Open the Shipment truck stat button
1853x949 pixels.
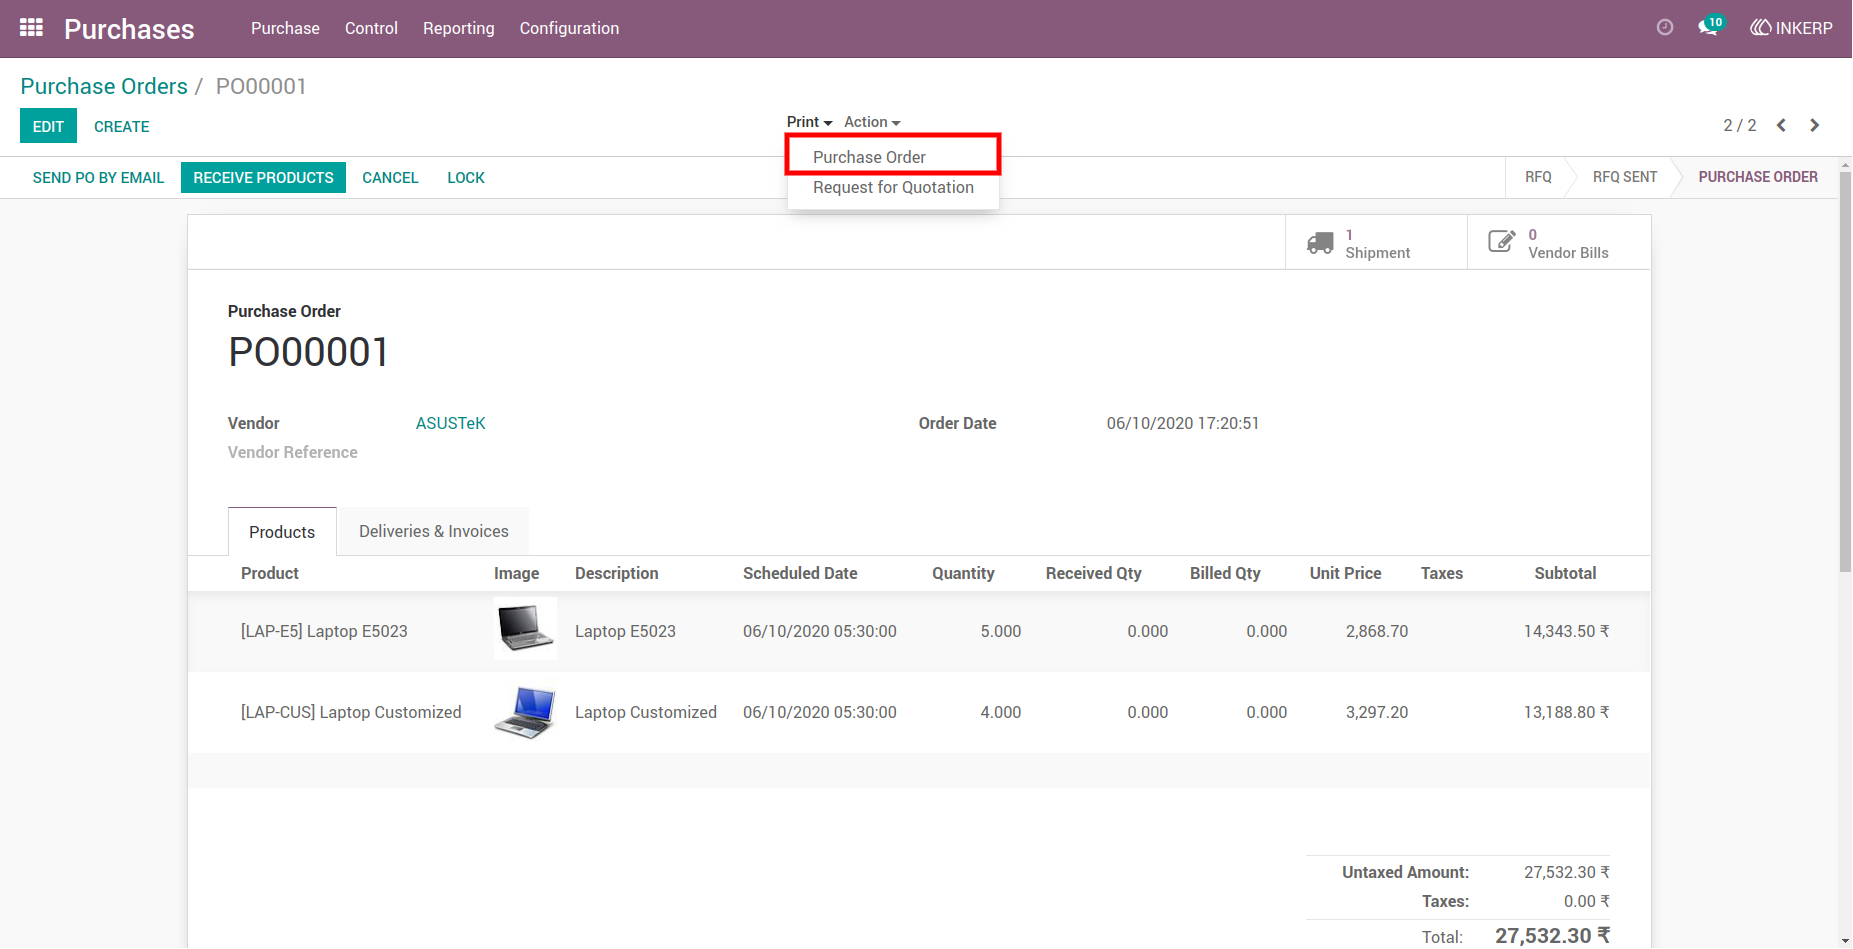pyautogui.click(x=1376, y=242)
